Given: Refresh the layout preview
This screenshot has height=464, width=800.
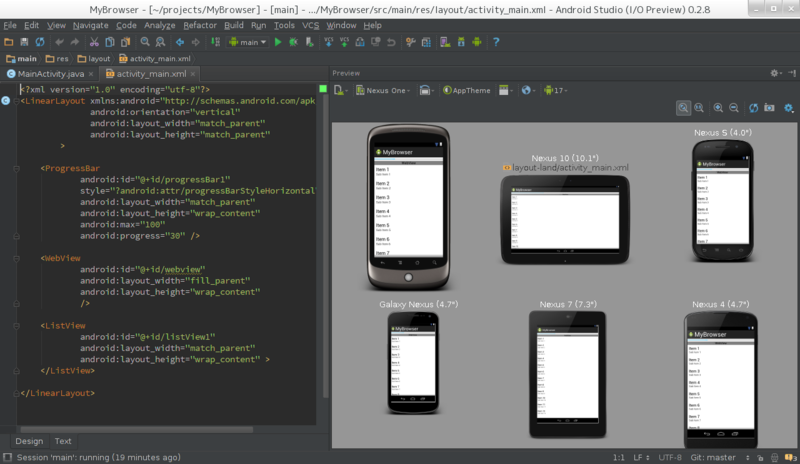Looking at the screenshot, I should [x=754, y=108].
